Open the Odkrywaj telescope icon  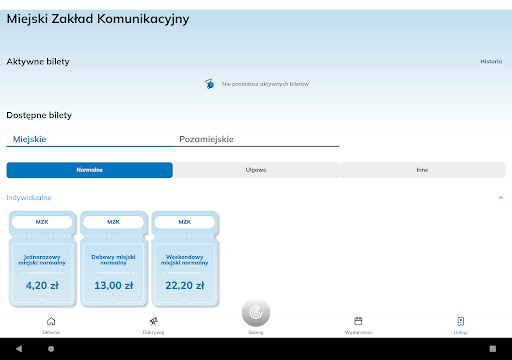click(x=153, y=321)
